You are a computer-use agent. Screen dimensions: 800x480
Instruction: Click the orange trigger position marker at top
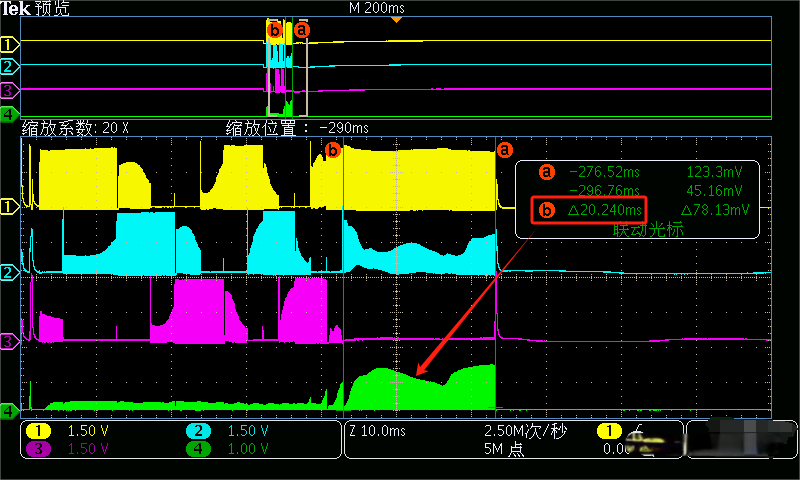coord(397,19)
